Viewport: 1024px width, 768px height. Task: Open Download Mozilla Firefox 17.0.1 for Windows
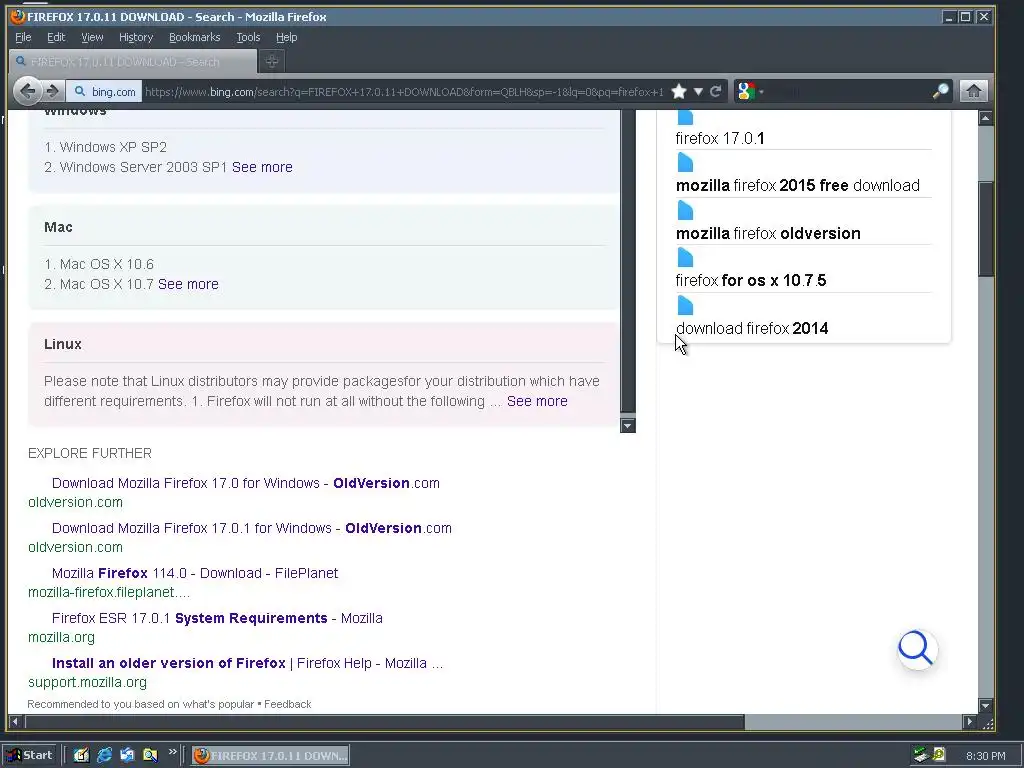pos(251,528)
